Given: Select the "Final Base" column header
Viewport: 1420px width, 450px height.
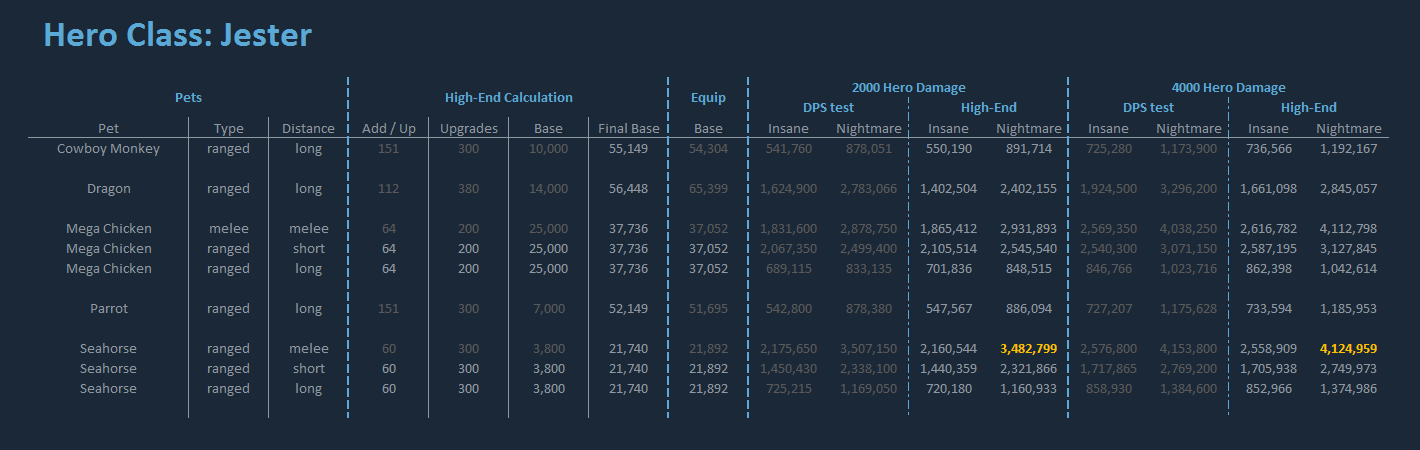Looking at the screenshot, I should [x=628, y=129].
